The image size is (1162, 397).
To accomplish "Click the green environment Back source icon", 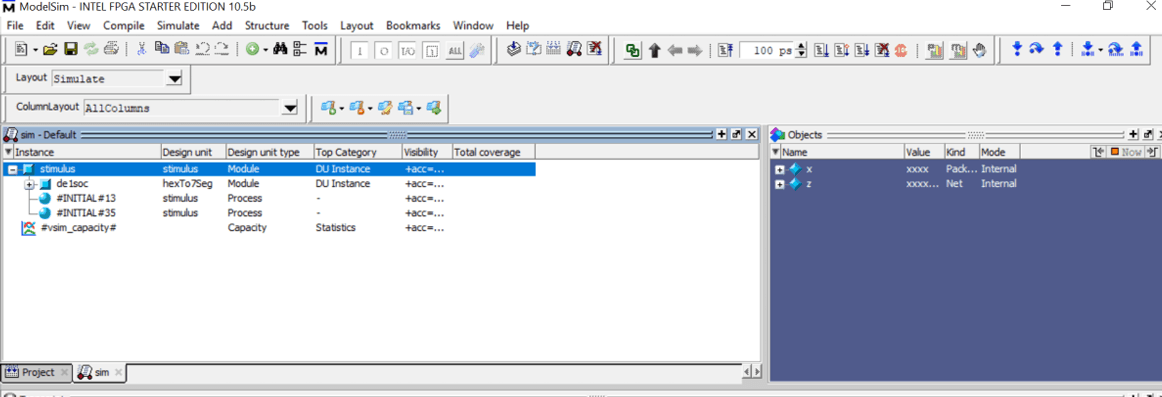I will [x=633, y=50].
